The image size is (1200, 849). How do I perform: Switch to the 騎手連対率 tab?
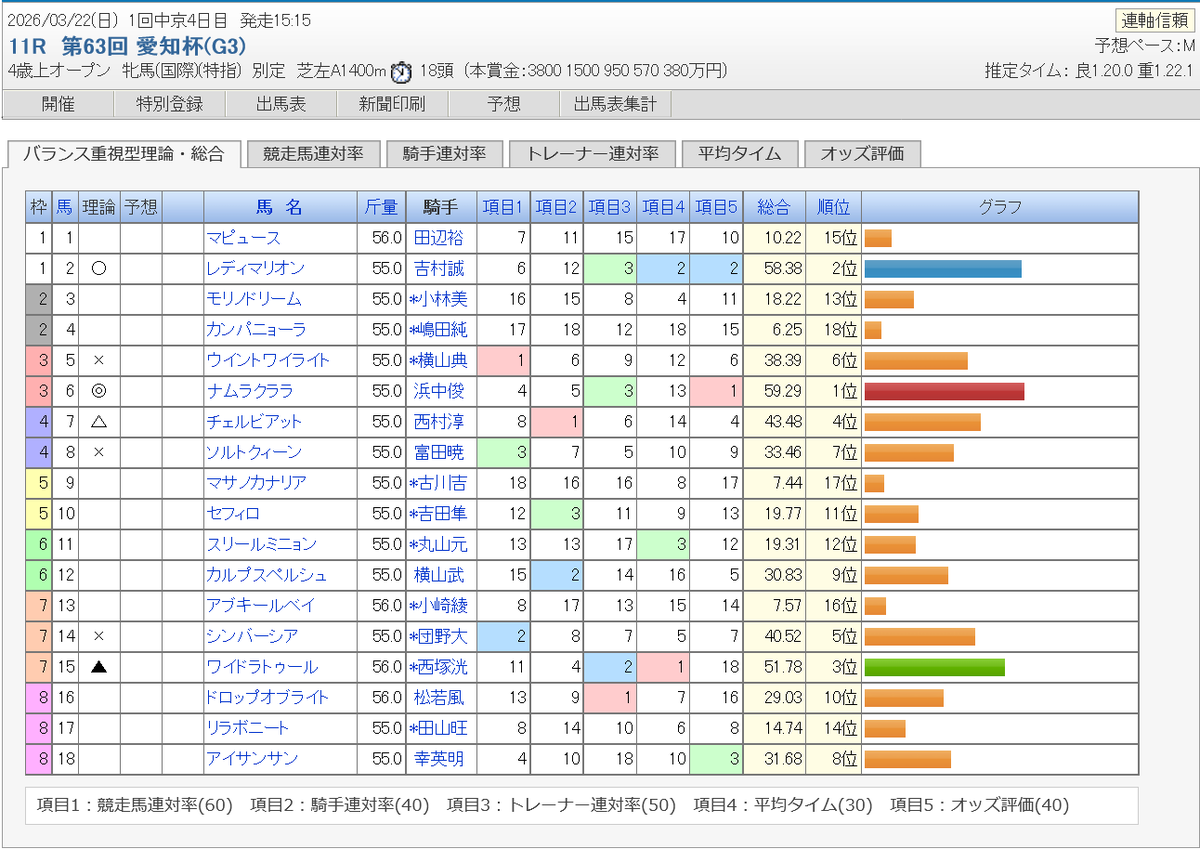pyautogui.click(x=444, y=154)
